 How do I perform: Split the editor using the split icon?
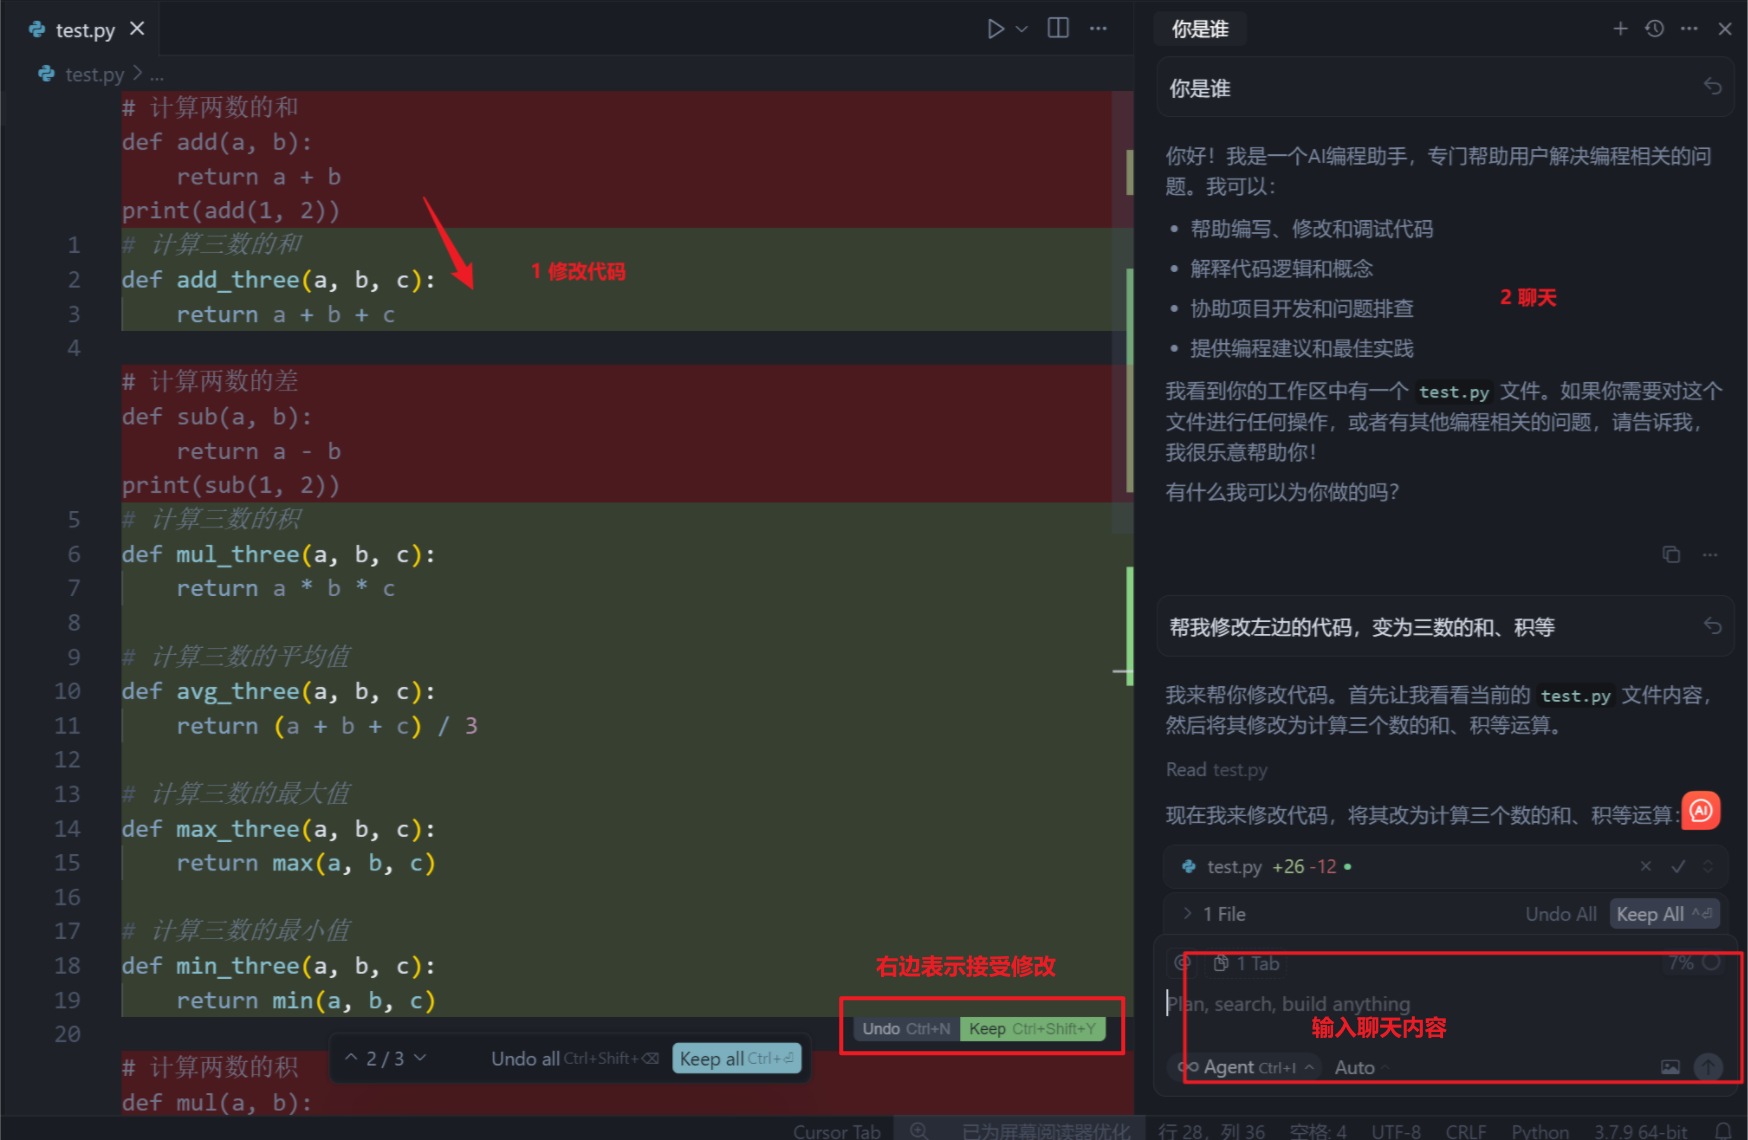point(1057,28)
